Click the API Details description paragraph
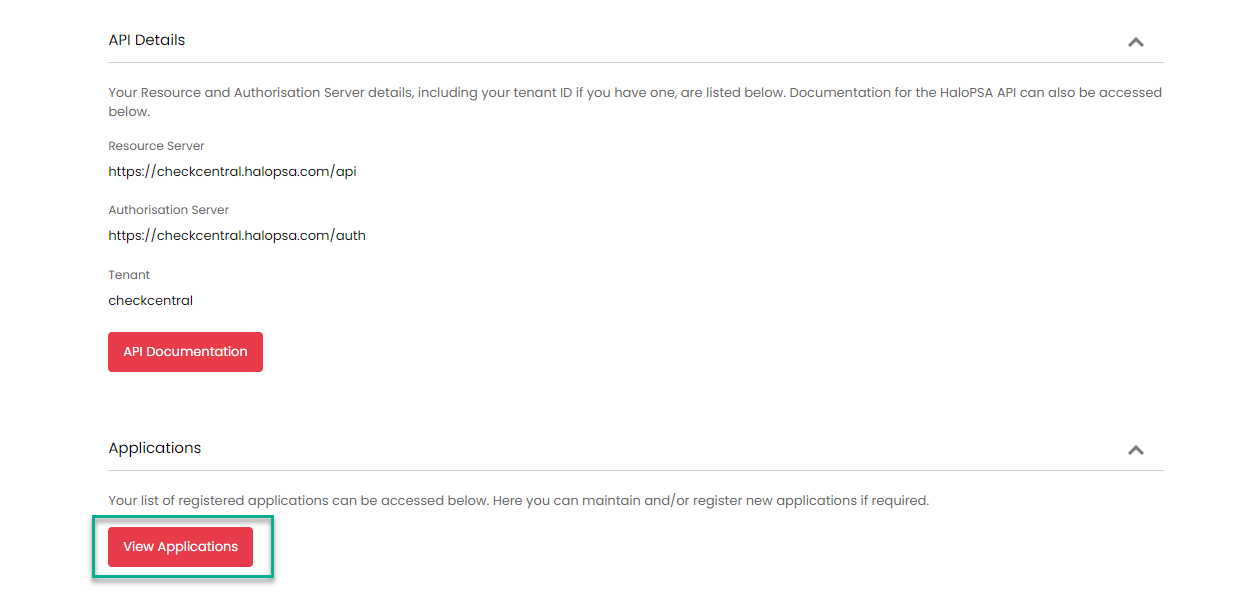The height and width of the screenshot is (598, 1244). tap(635, 102)
